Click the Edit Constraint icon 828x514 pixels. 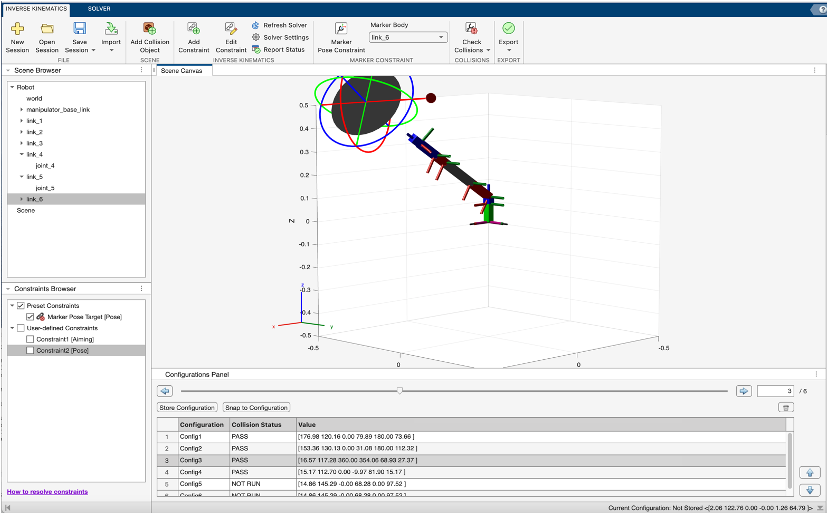tap(231, 30)
